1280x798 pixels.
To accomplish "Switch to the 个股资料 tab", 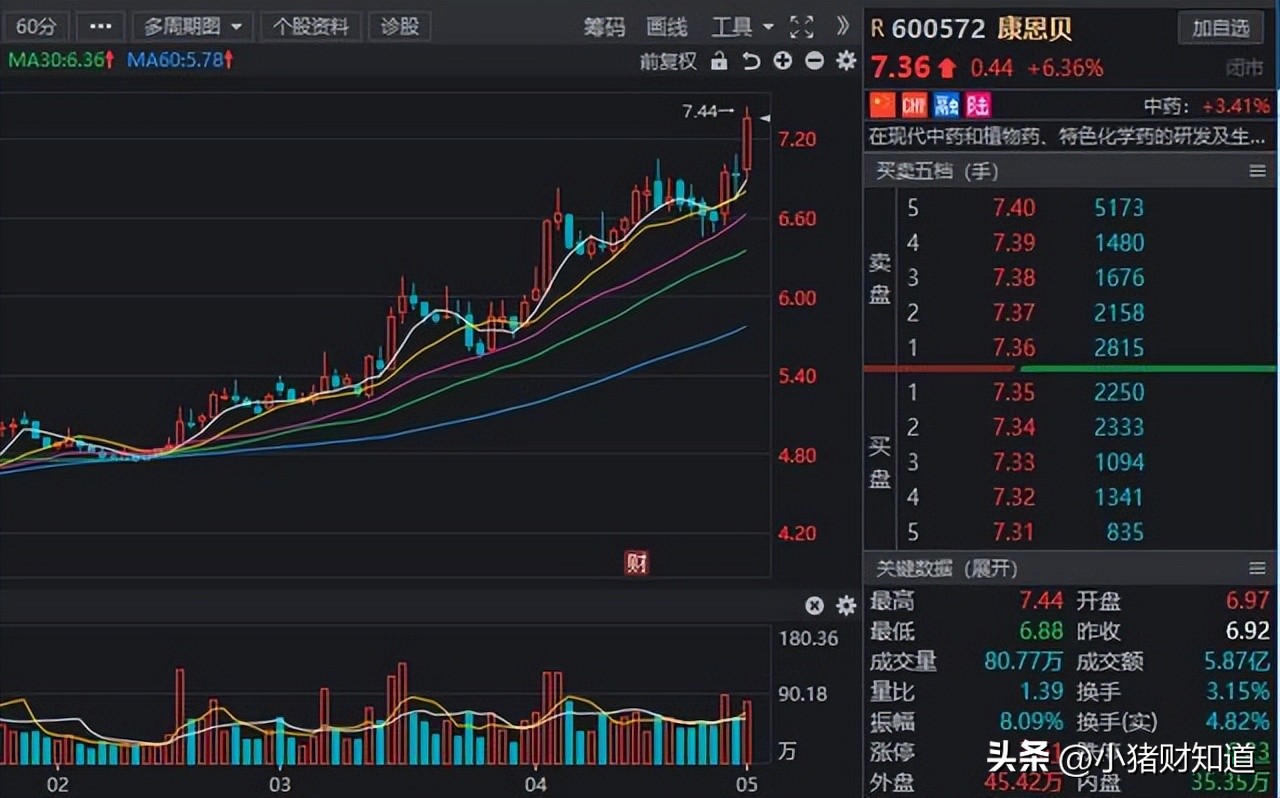I will point(311,26).
